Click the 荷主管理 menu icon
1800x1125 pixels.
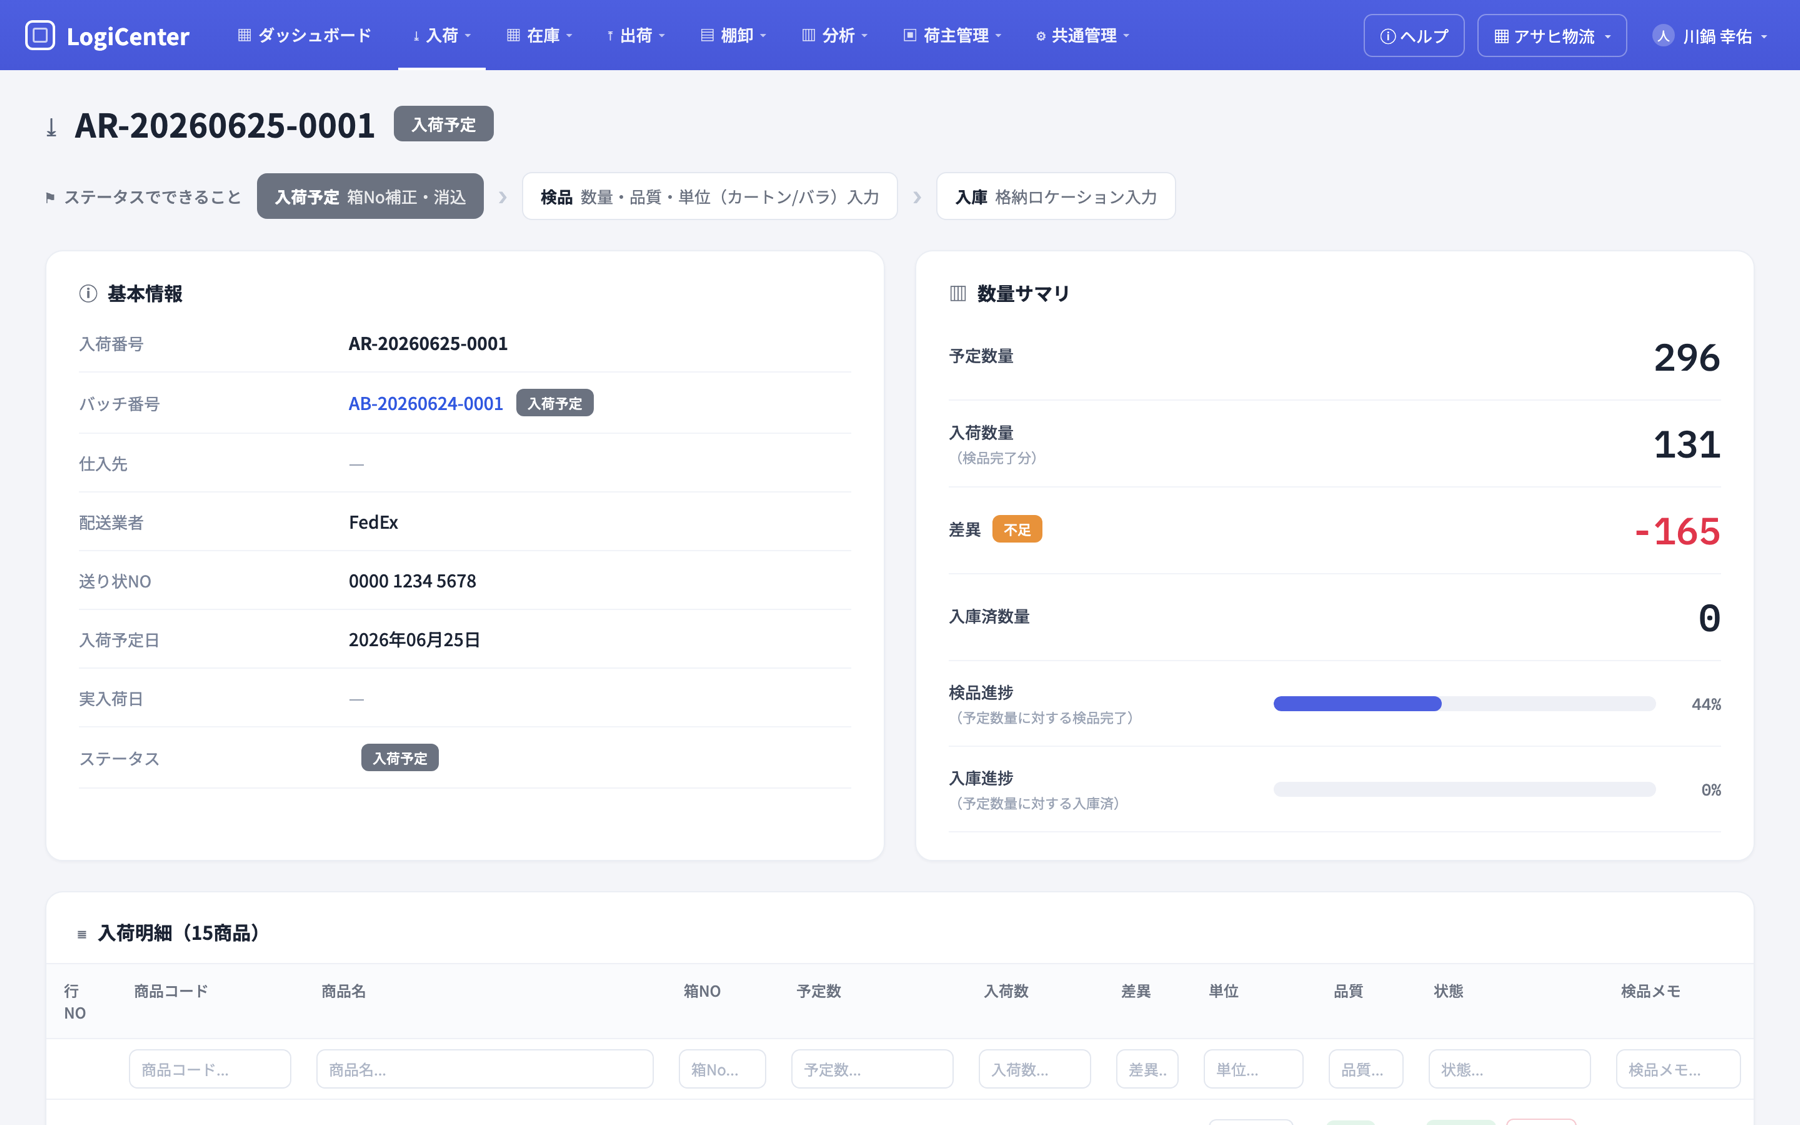910,35
